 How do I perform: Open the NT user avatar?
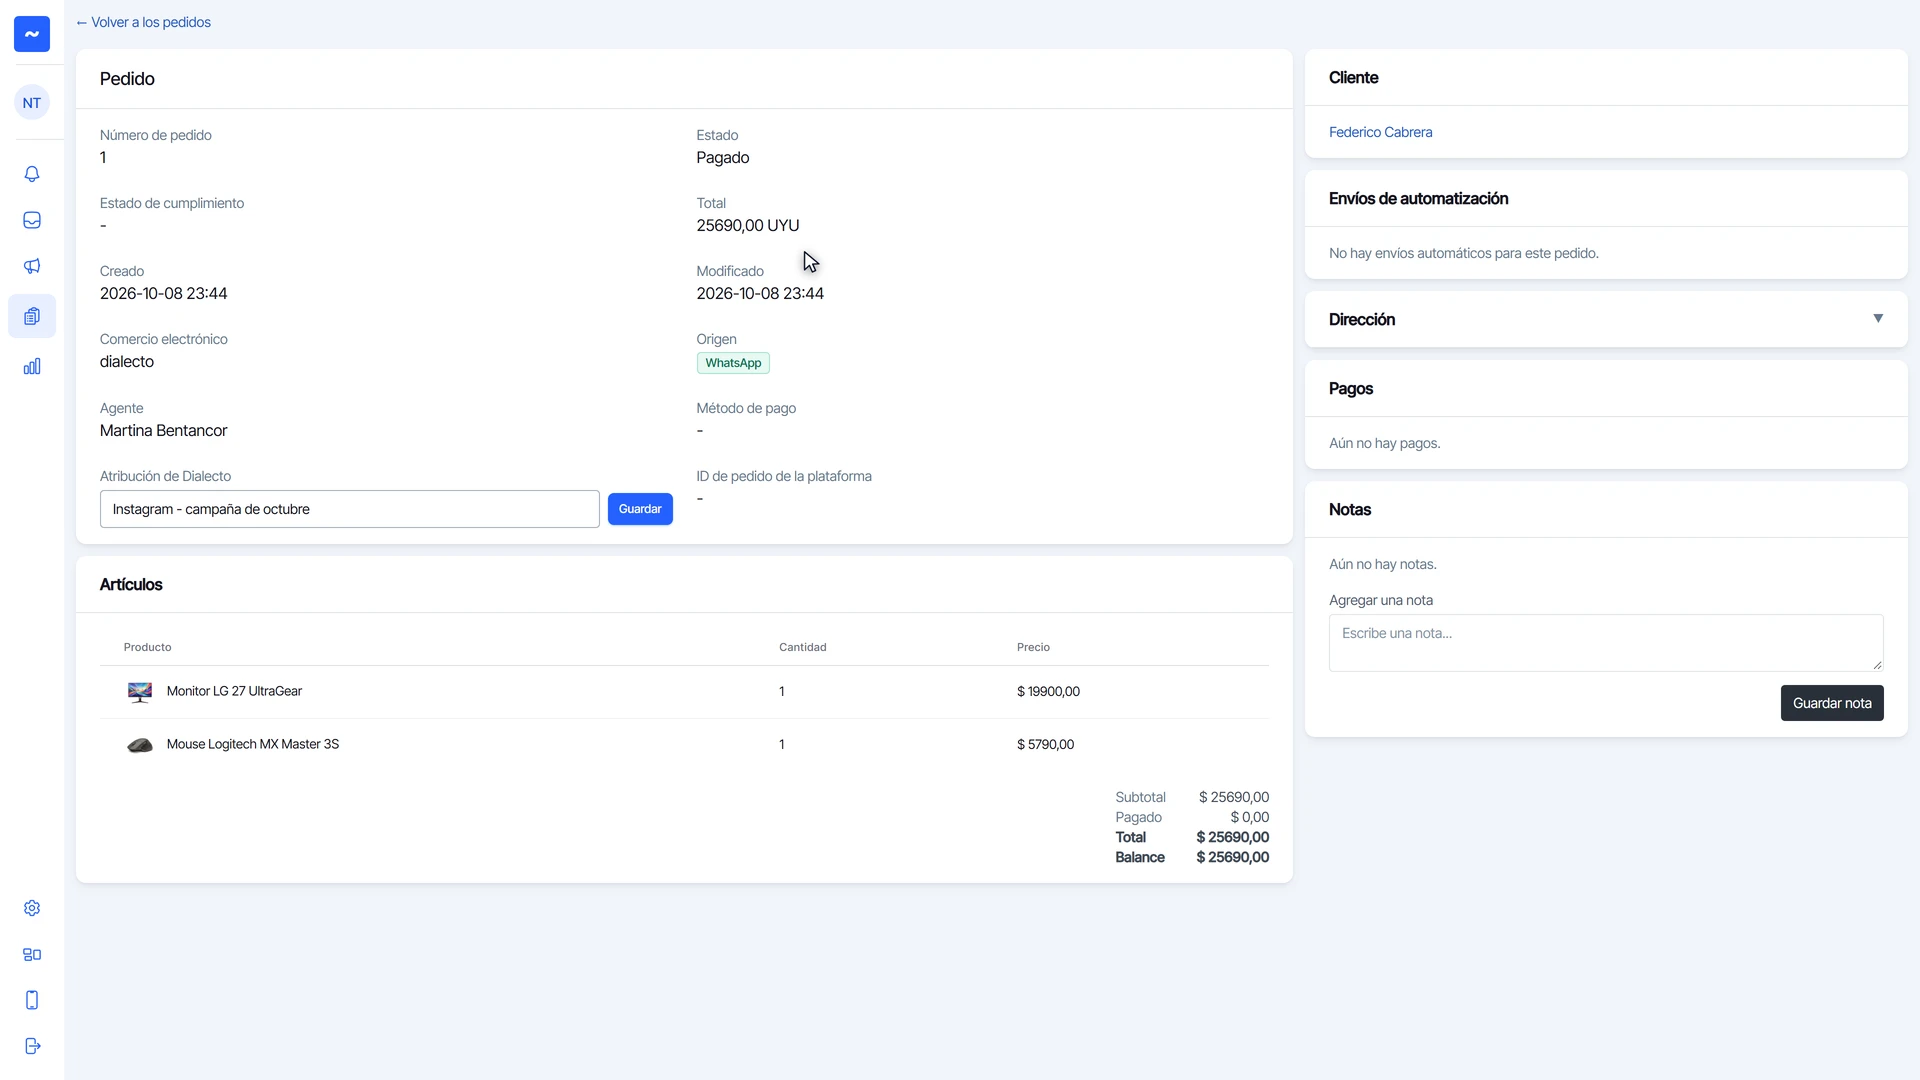tap(32, 103)
